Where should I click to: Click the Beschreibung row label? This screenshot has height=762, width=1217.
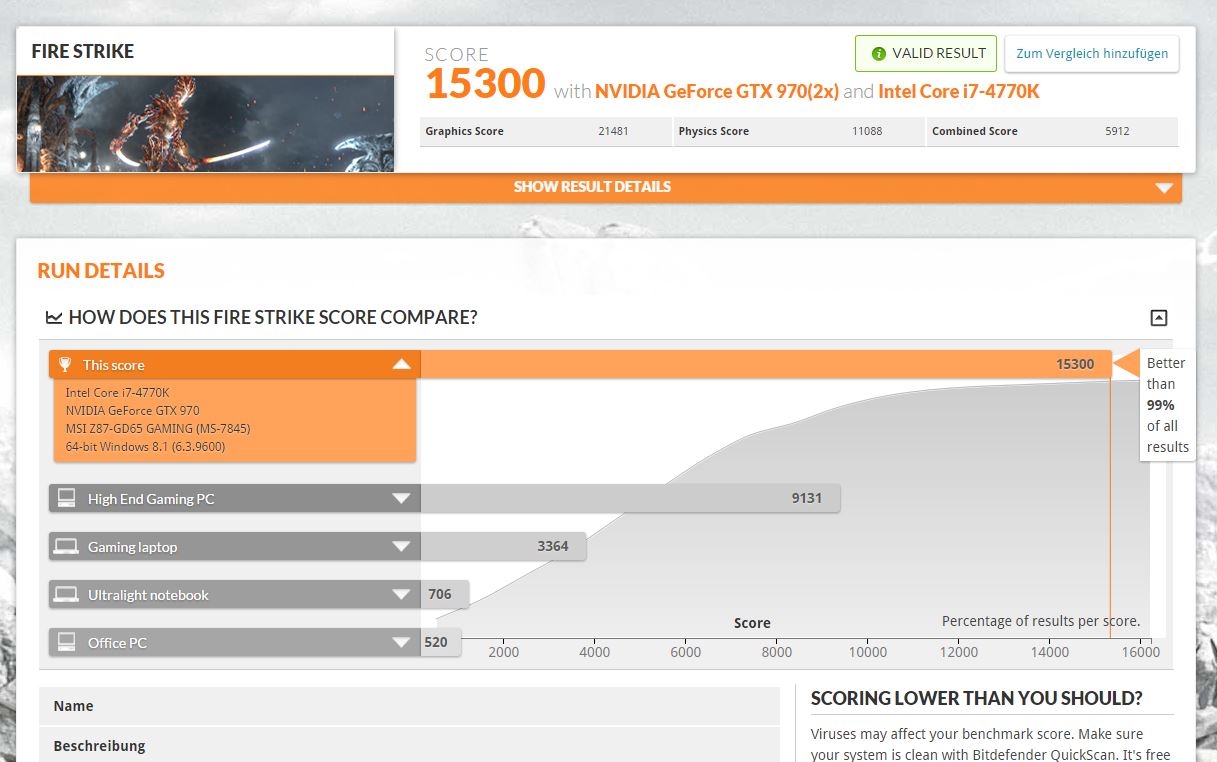pos(99,746)
